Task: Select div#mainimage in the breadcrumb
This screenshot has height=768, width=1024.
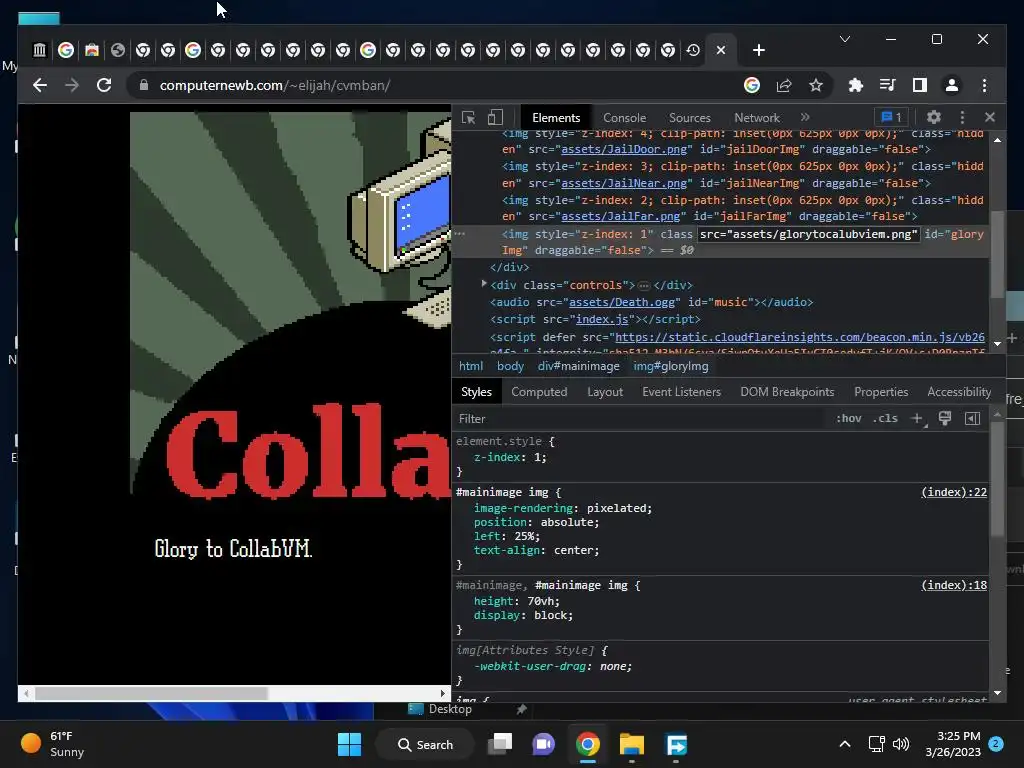Action: (579, 366)
